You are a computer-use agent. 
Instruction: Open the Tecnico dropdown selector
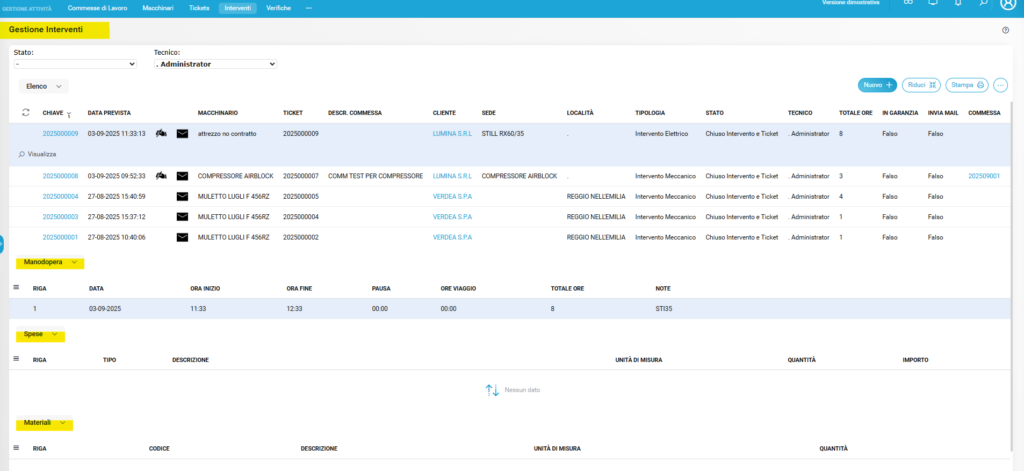(214, 64)
